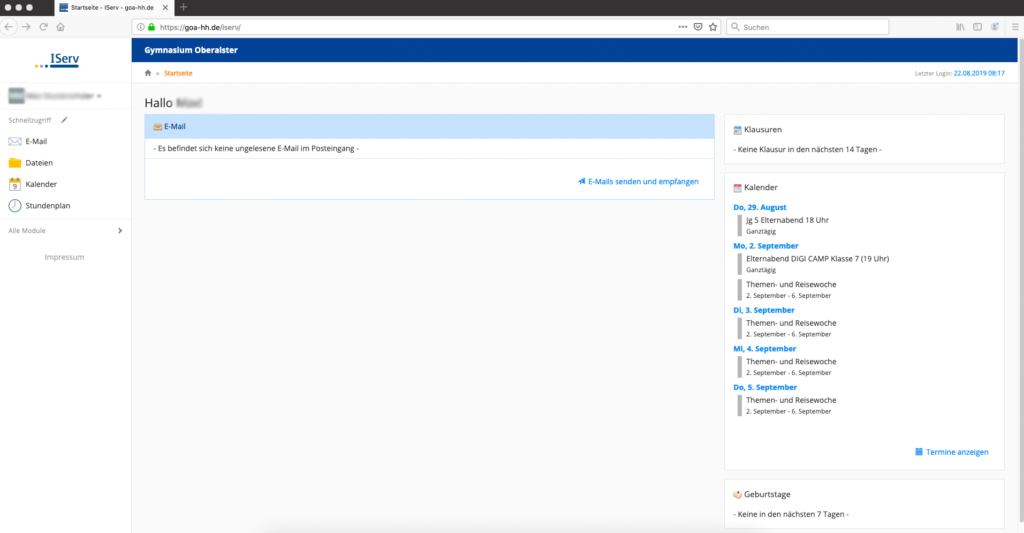Click the no unread e-mail message text
This screenshot has width=1024, height=533.
256,148
